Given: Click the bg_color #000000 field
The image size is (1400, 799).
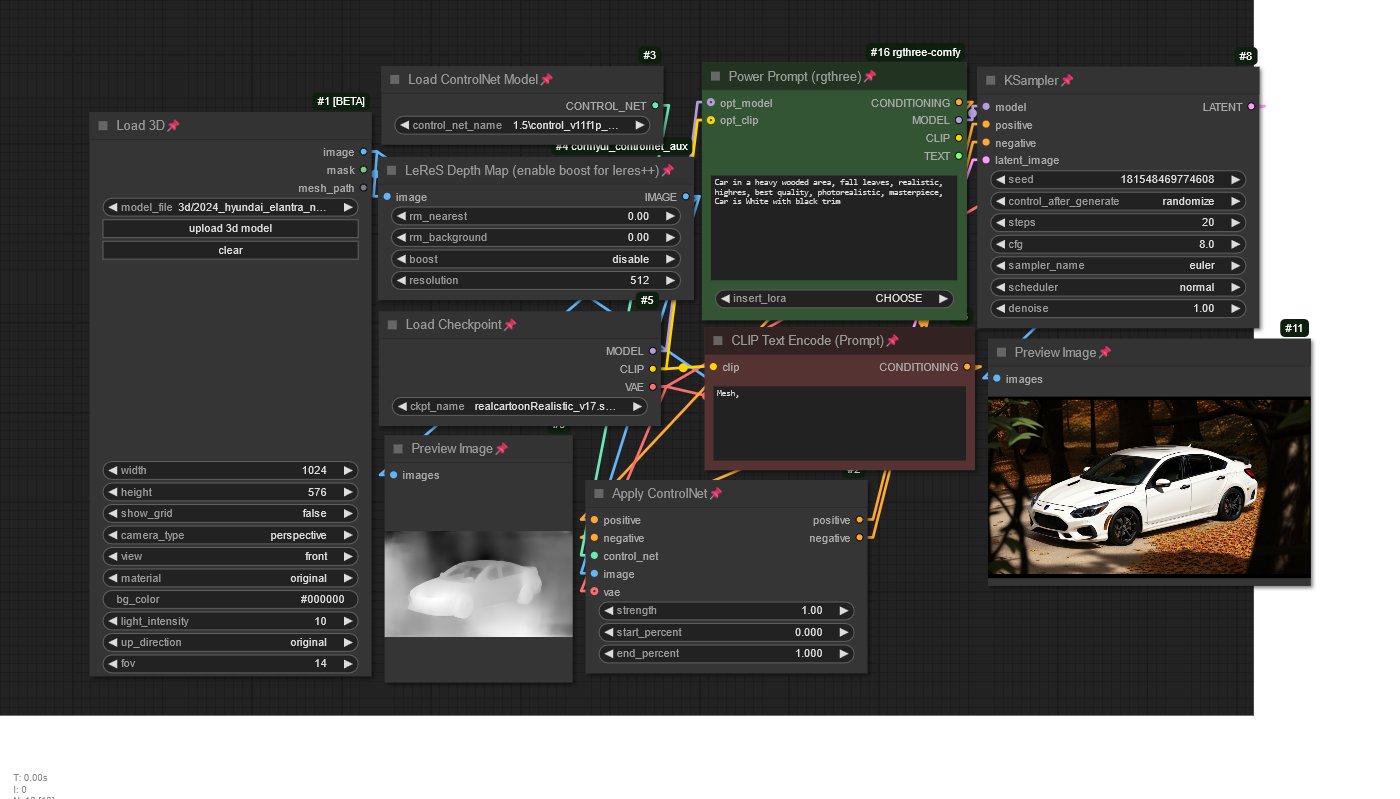Looking at the screenshot, I should click(x=230, y=600).
